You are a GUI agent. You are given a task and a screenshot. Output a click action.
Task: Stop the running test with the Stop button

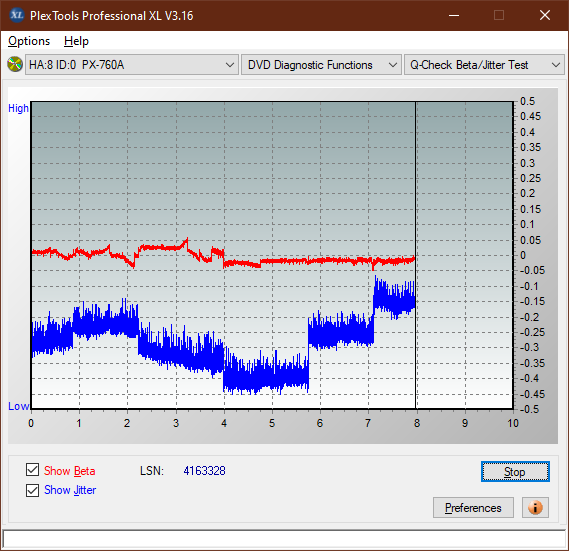tap(515, 472)
